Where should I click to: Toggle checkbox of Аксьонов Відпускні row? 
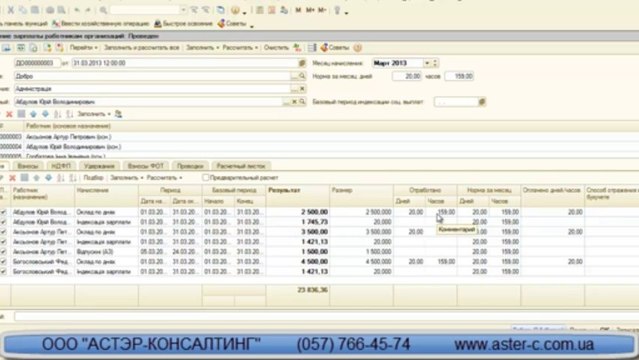(x=3, y=252)
